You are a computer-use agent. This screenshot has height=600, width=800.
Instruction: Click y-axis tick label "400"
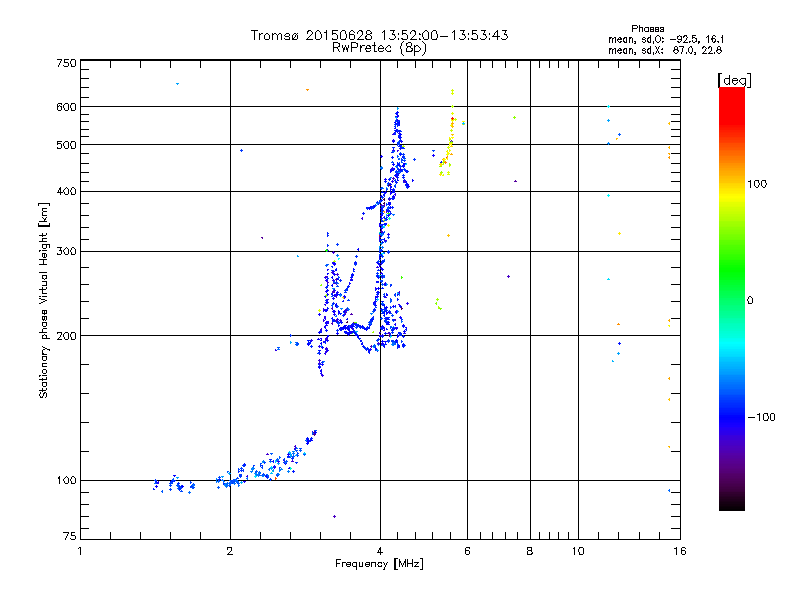coord(66,191)
